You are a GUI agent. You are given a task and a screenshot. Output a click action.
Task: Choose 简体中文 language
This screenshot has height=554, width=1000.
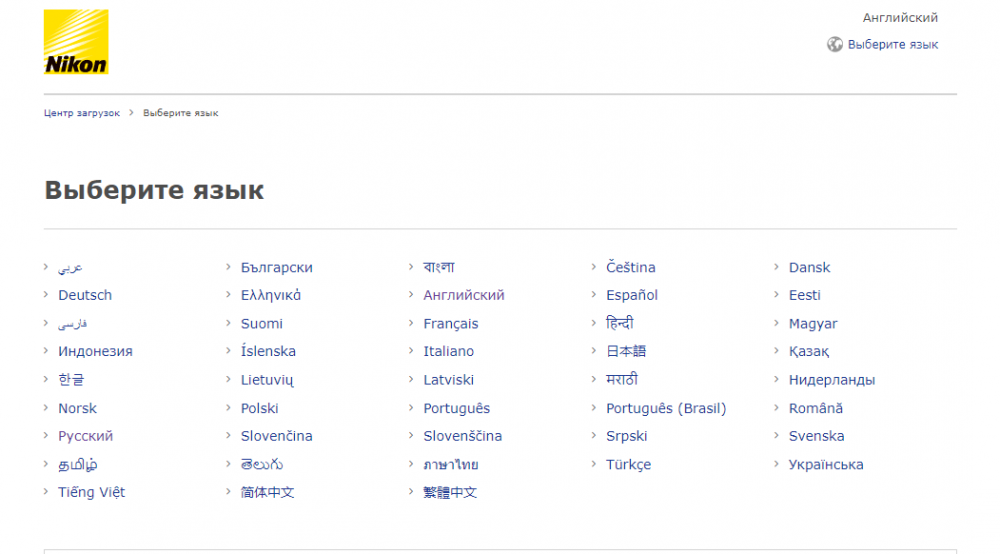[267, 492]
